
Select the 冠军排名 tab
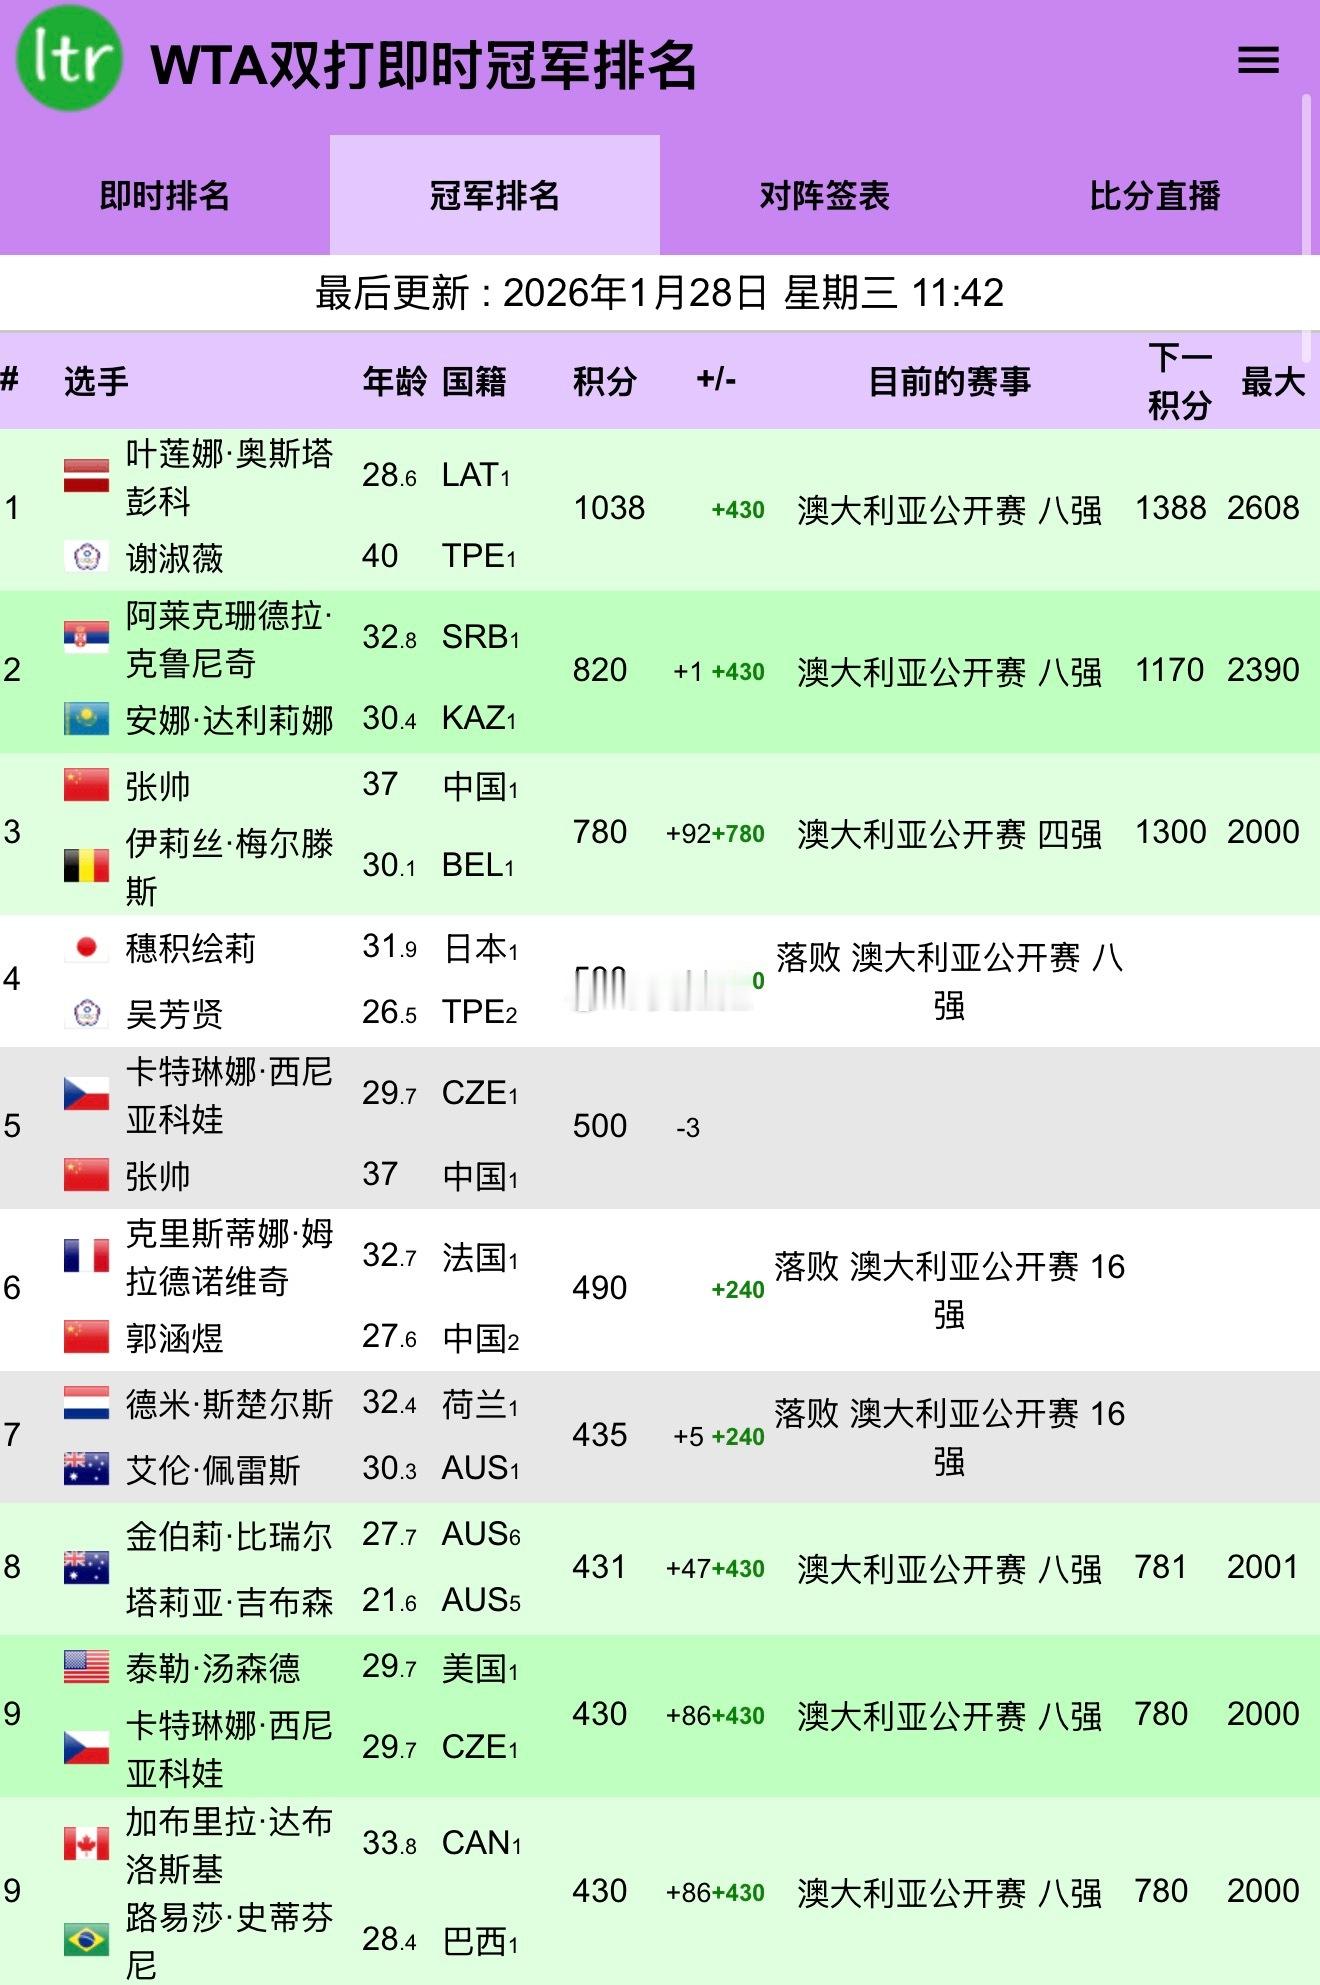coord(495,195)
